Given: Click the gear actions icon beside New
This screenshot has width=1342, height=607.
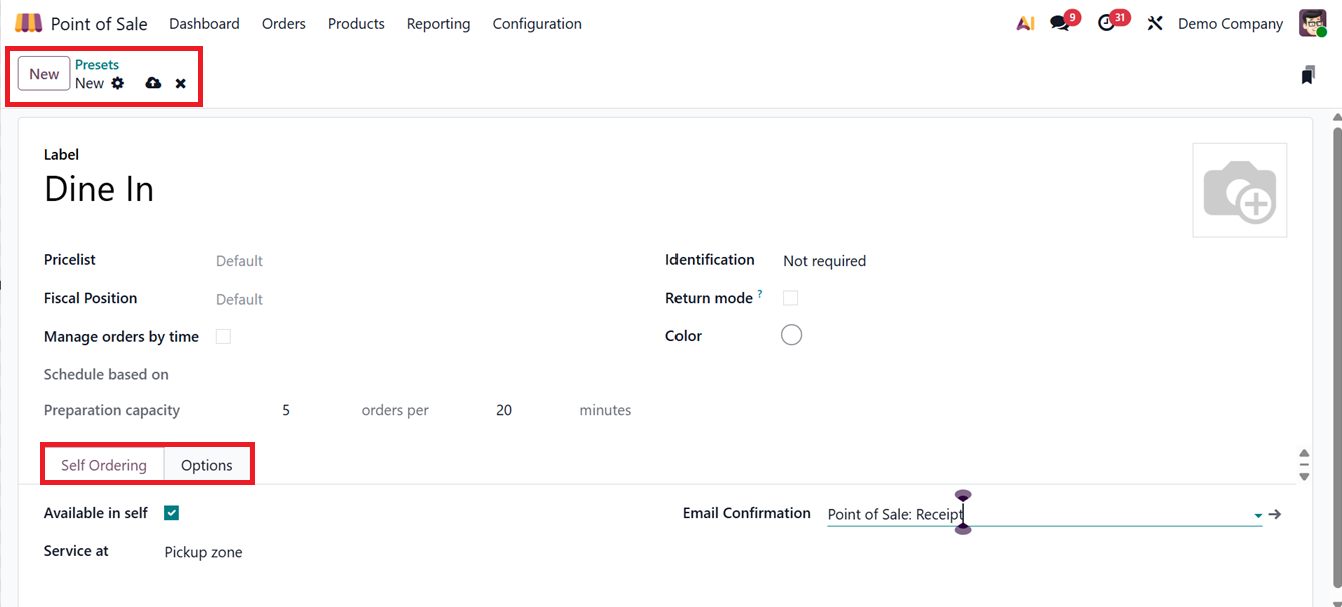Looking at the screenshot, I should pyautogui.click(x=118, y=83).
